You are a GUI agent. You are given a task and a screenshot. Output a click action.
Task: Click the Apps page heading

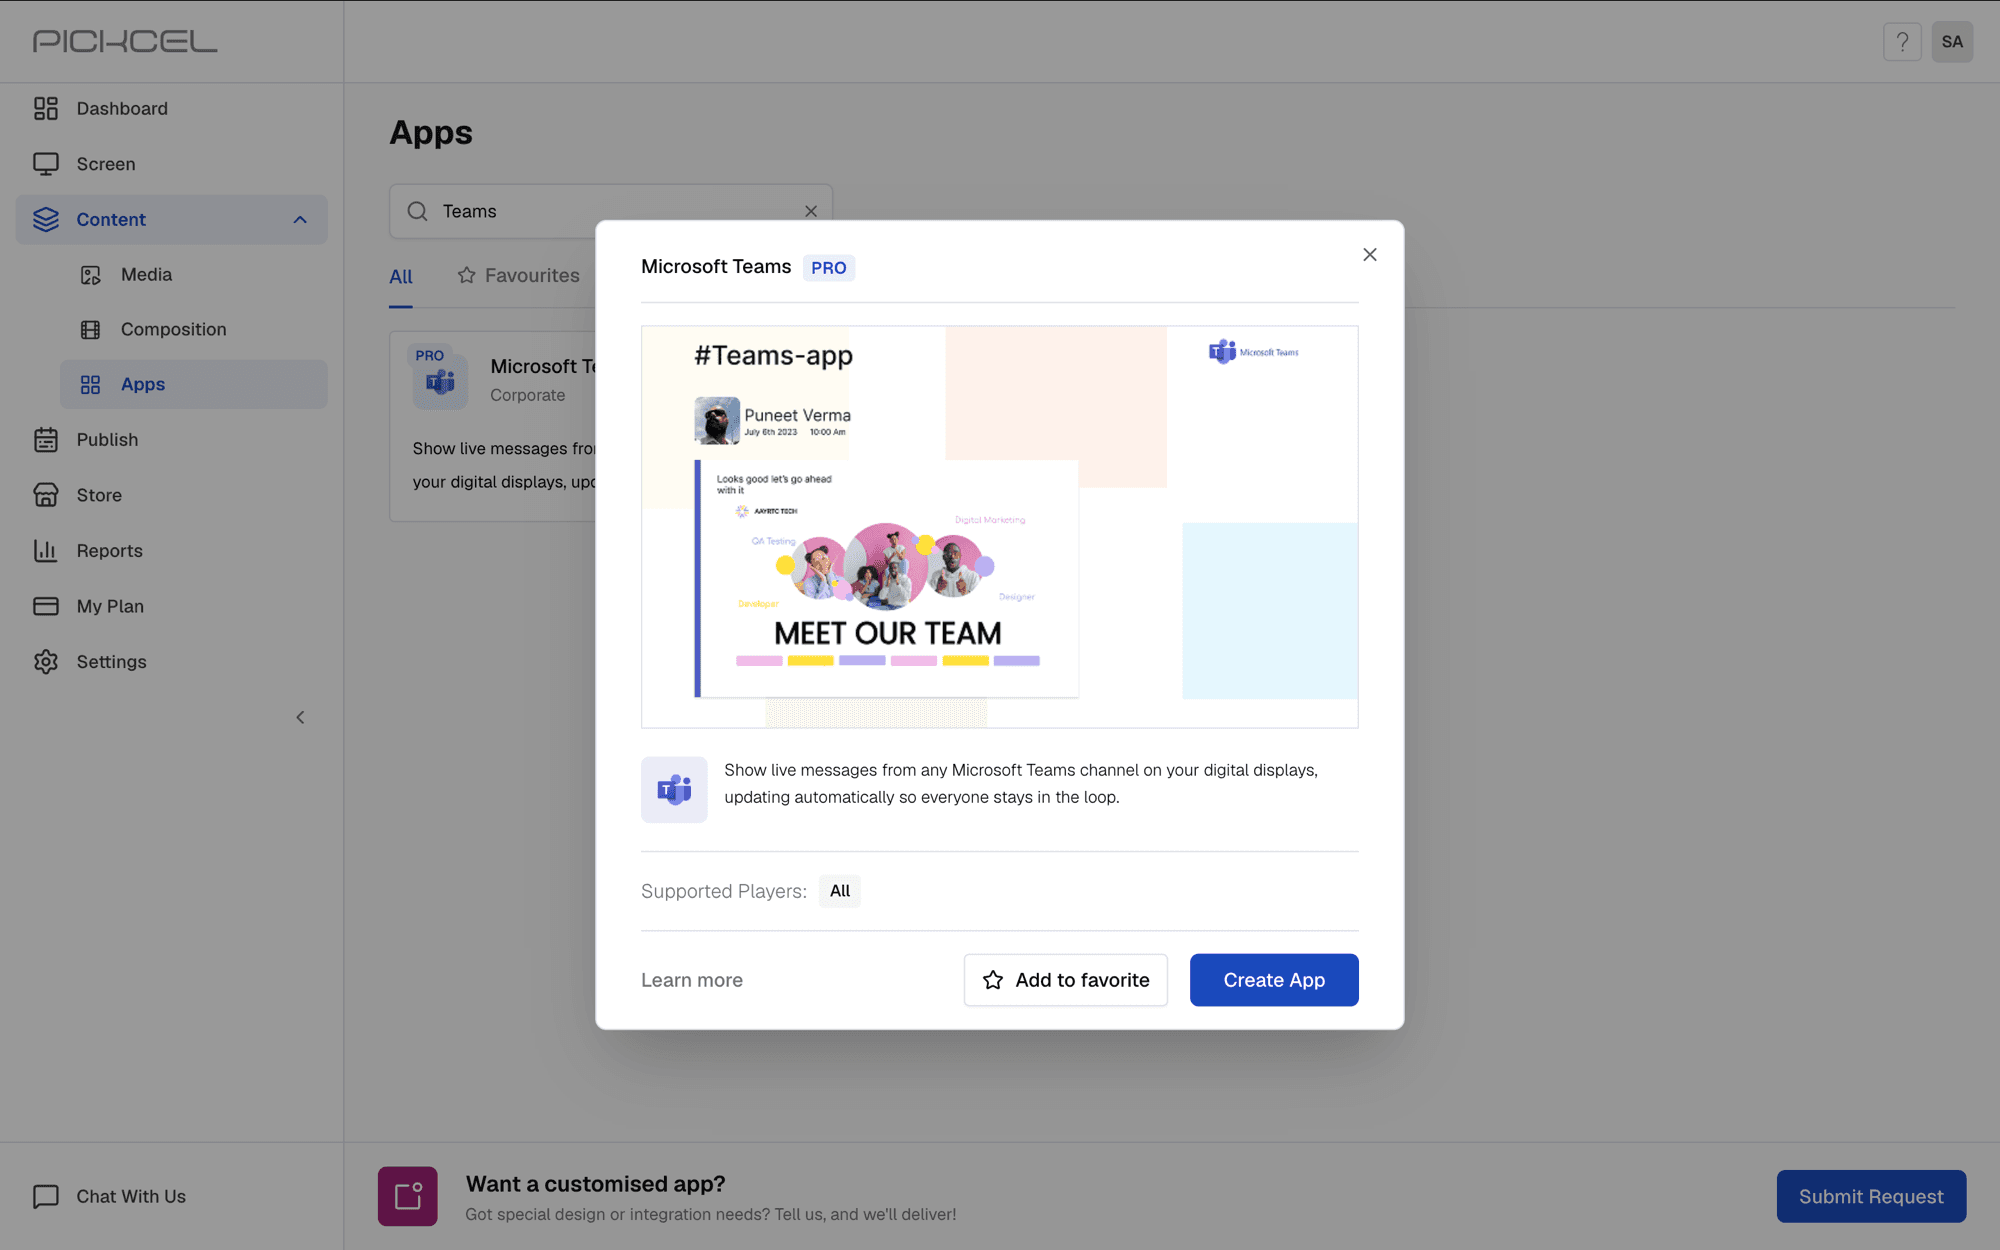pyautogui.click(x=431, y=133)
